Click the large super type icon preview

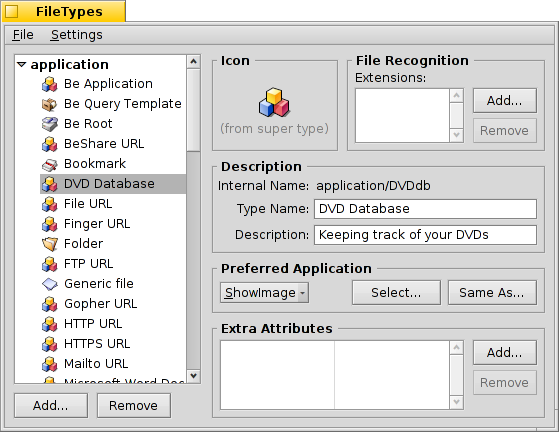(x=274, y=103)
